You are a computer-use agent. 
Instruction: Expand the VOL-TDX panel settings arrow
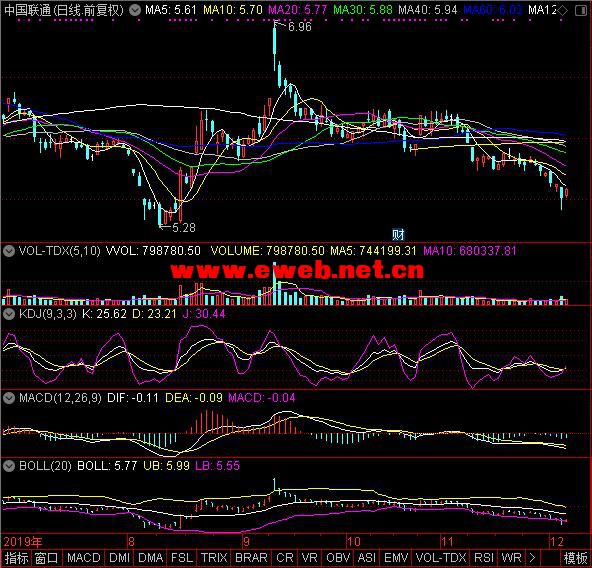9,251
